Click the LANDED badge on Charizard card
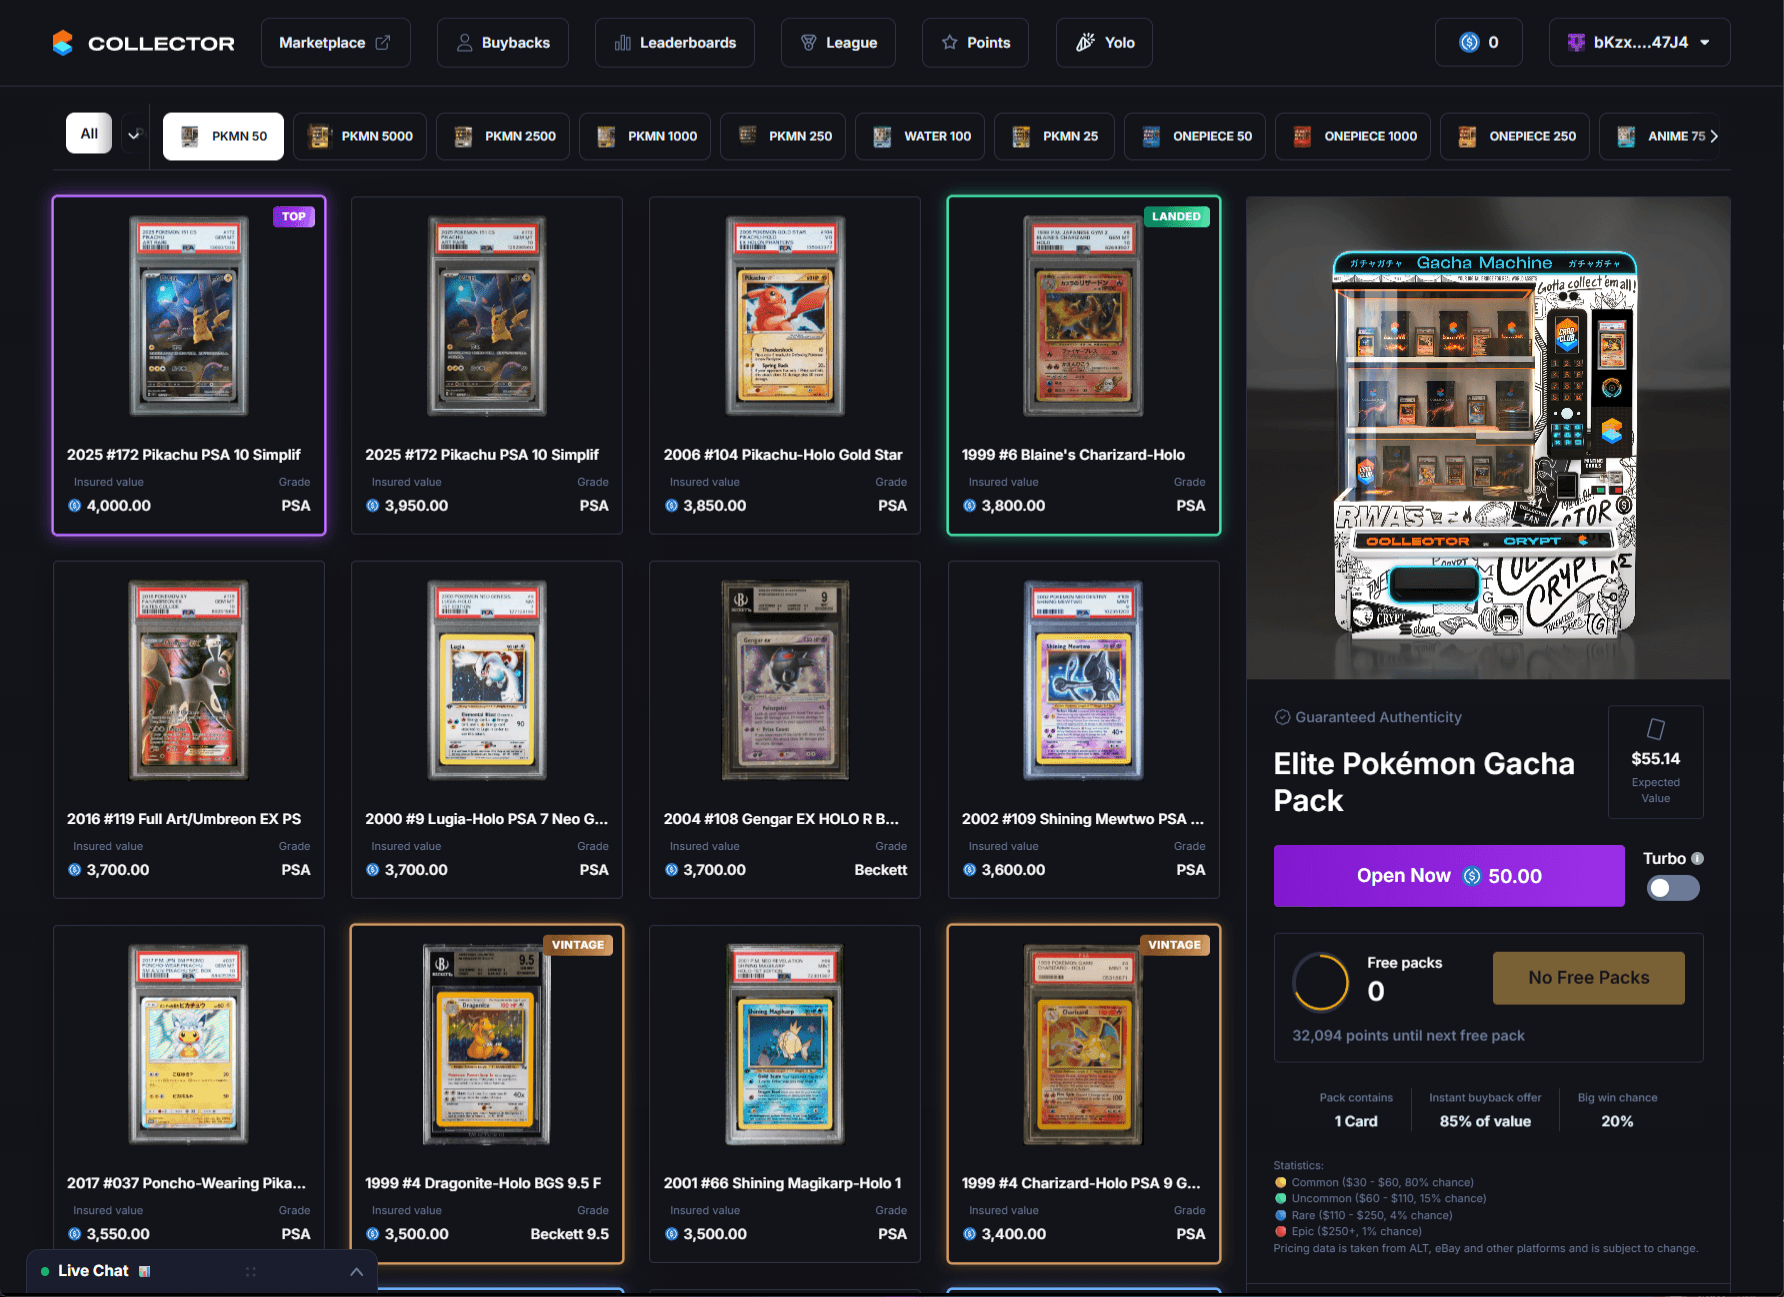The height and width of the screenshot is (1297, 1784). tap(1176, 216)
